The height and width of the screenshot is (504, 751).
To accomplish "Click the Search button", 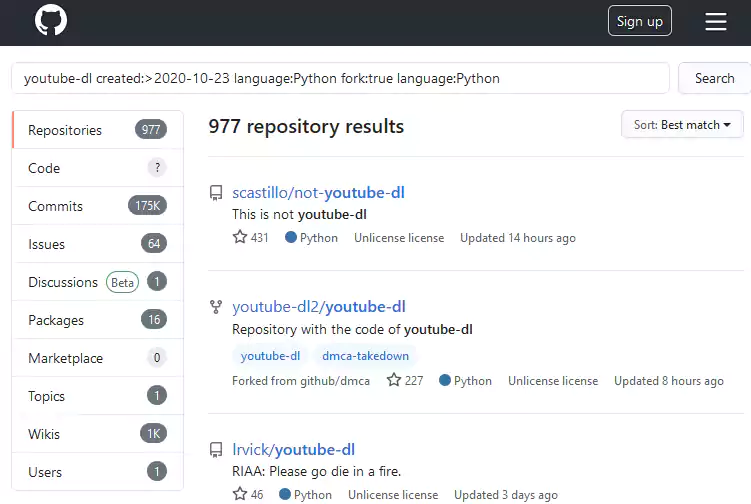I will click(x=714, y=78).
